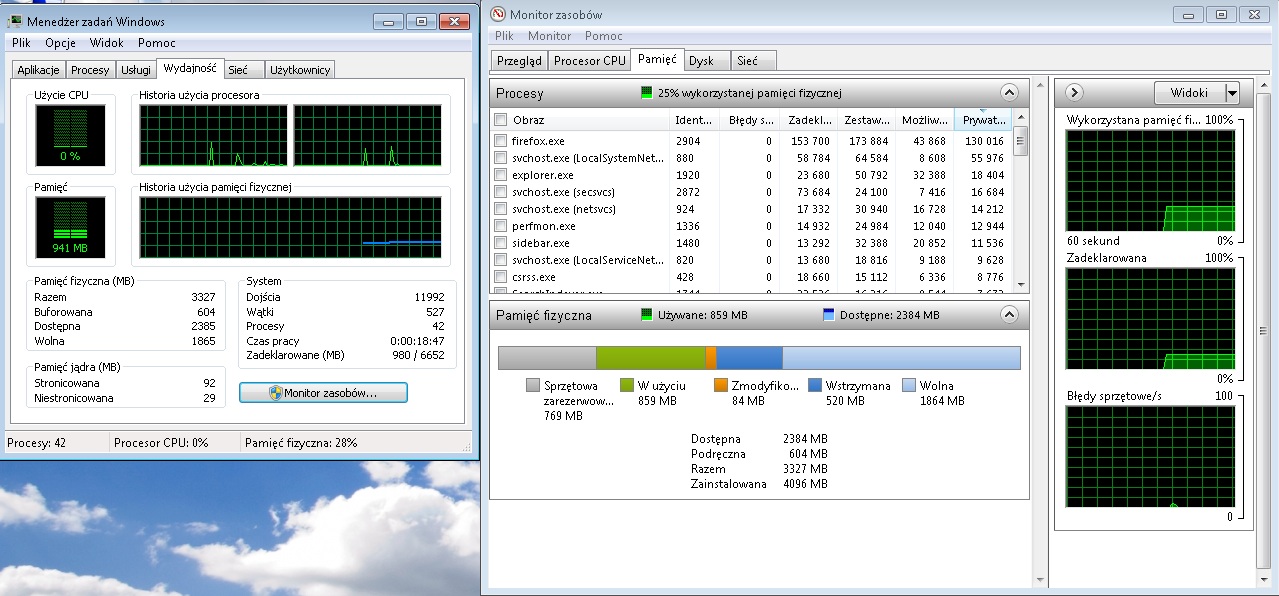Click the light blue Wolna legend swatch
This screenshot has width=1279, height=596.
coord(909,385)
